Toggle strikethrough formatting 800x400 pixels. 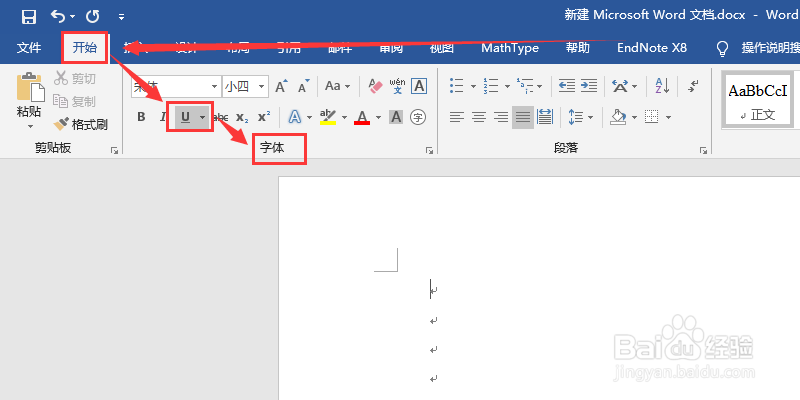pyautogui.click(x=220, y=117)
